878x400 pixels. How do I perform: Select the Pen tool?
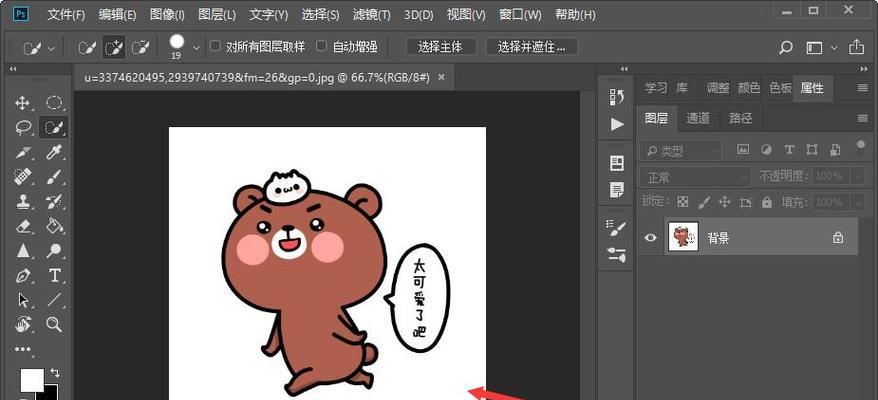coord(22,275)
